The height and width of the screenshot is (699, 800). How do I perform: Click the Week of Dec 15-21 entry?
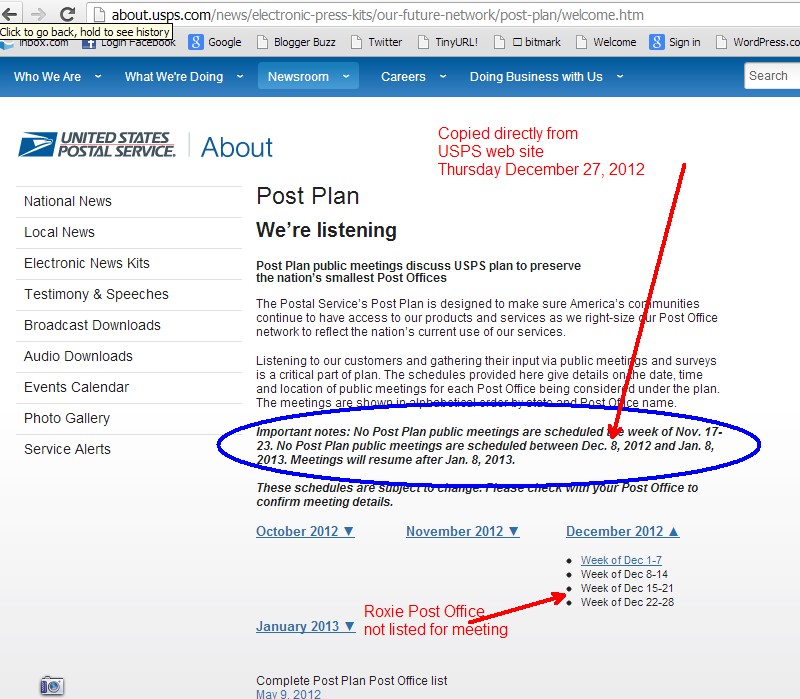tap(627, 588)
